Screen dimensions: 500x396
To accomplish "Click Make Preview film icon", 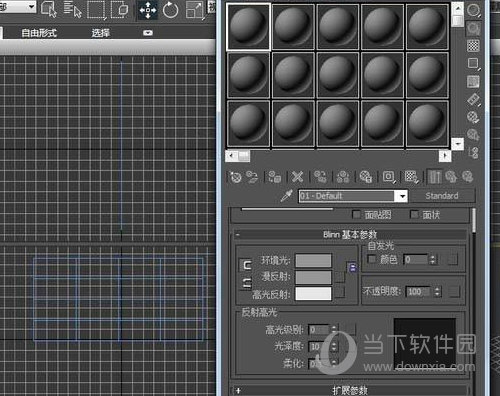I will (473, 100).
